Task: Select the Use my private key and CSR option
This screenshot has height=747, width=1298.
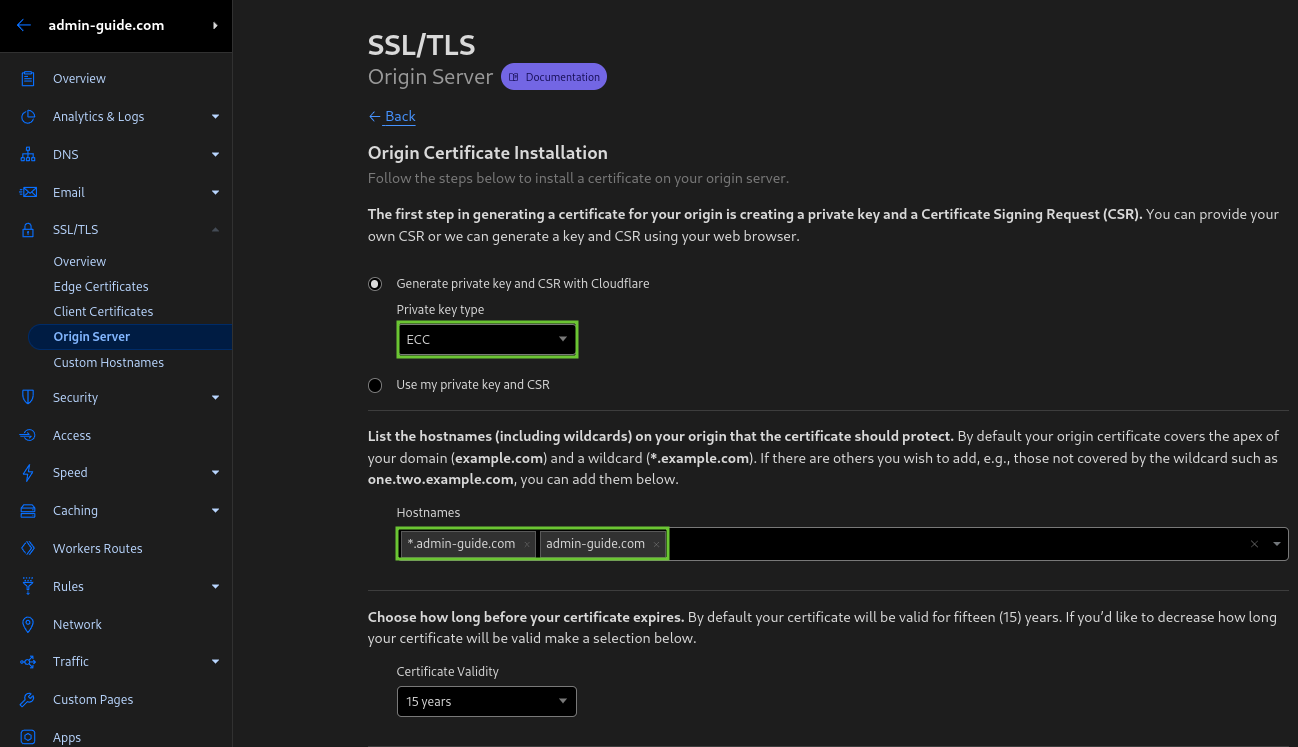Action: click(x=374, y=385)
